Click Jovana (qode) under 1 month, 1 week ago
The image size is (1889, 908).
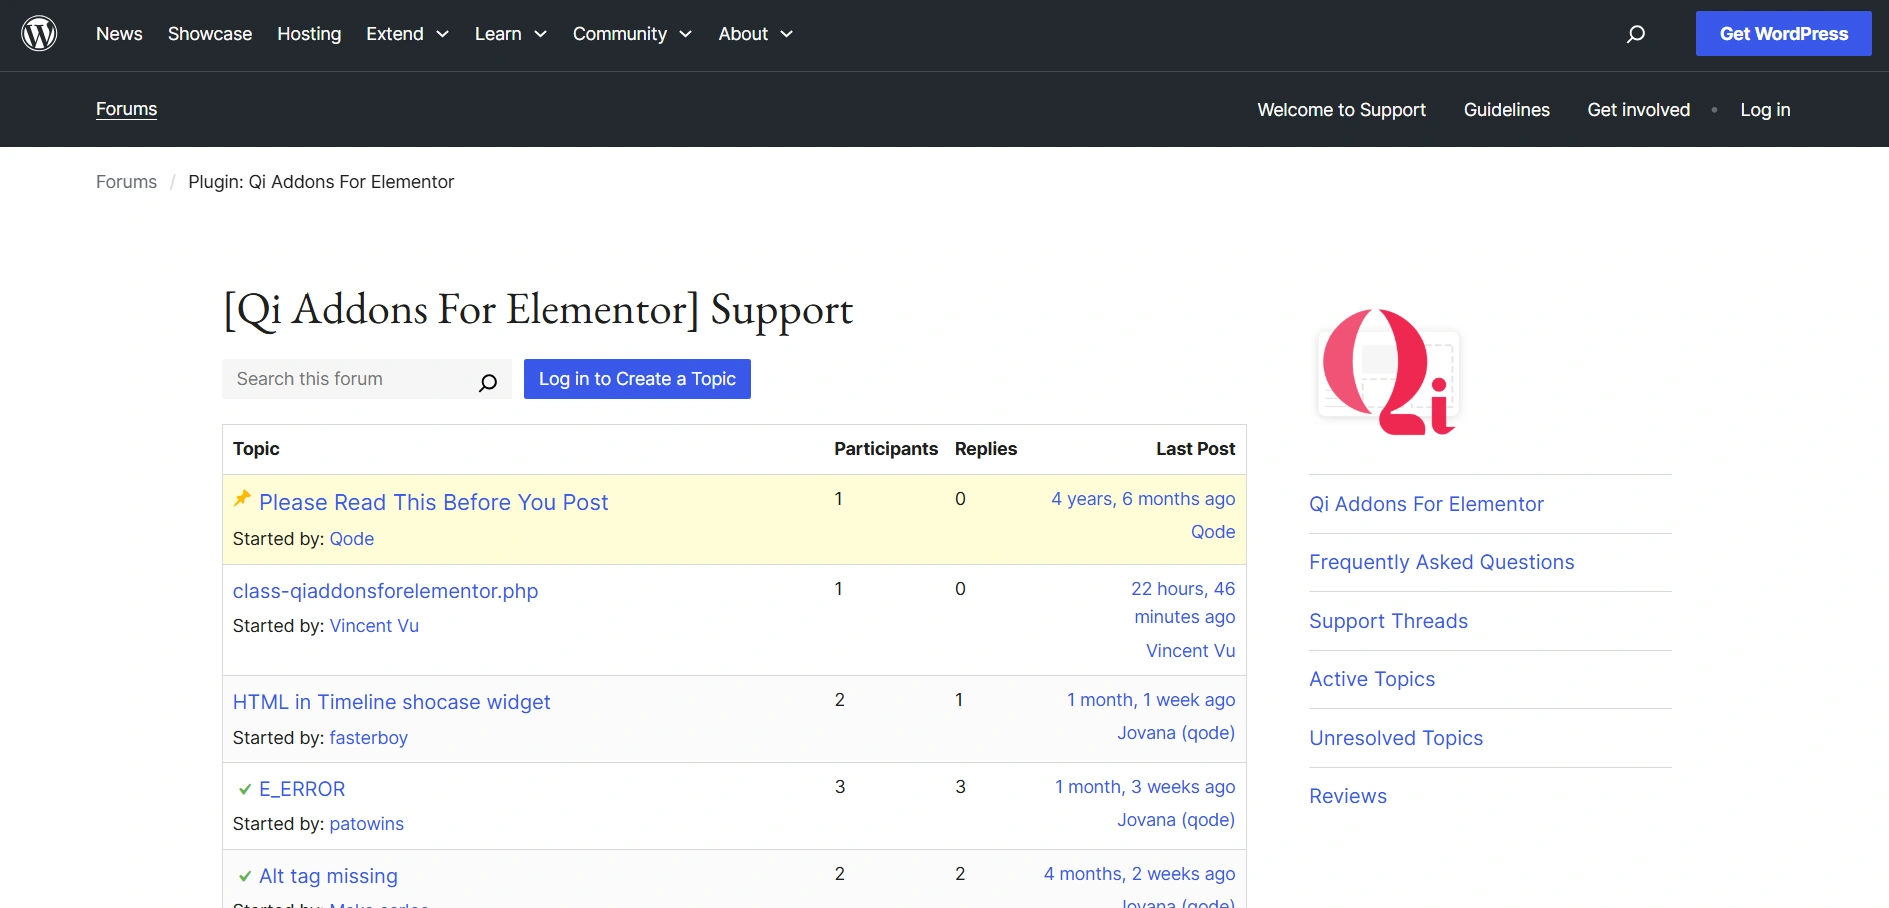click(x=1176, y=733)
